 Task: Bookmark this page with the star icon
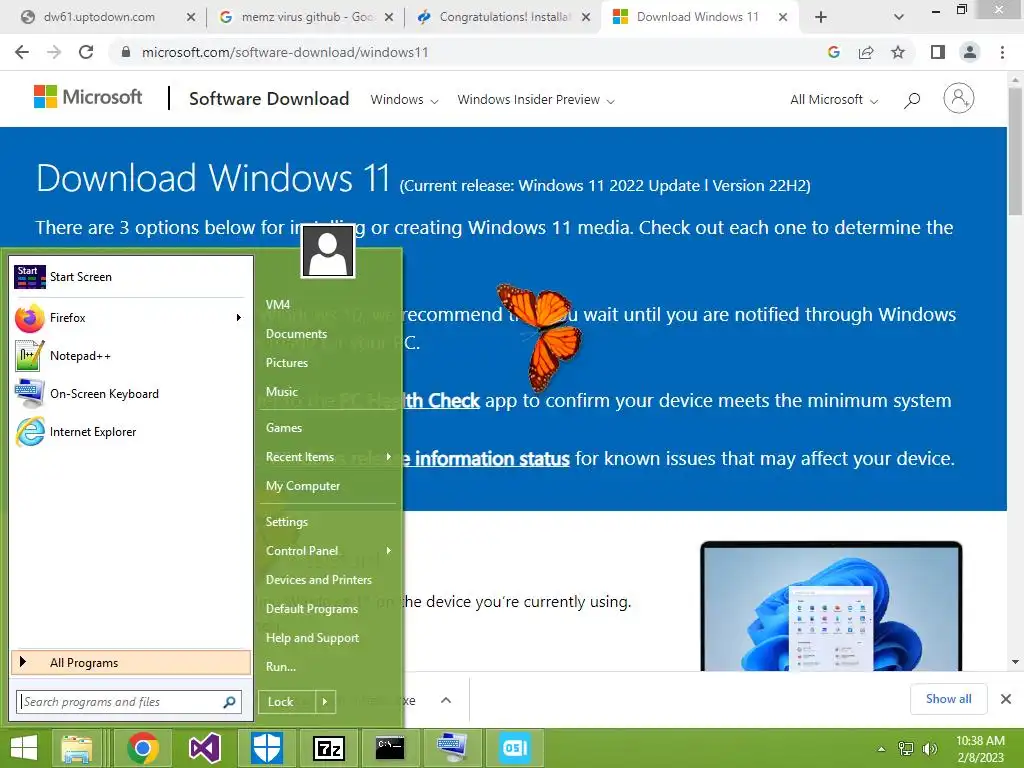(x=898, y=52)
